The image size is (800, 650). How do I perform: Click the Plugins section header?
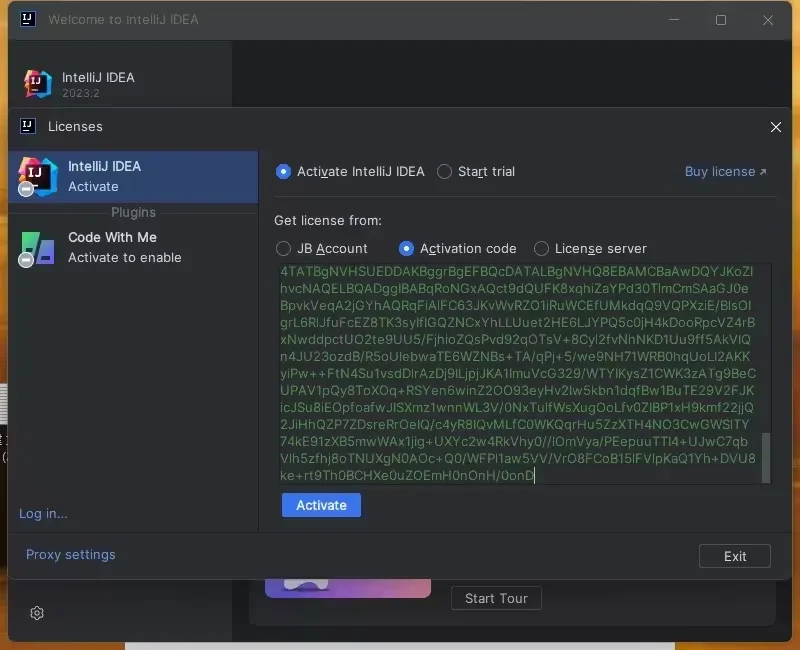coord(133,212)
